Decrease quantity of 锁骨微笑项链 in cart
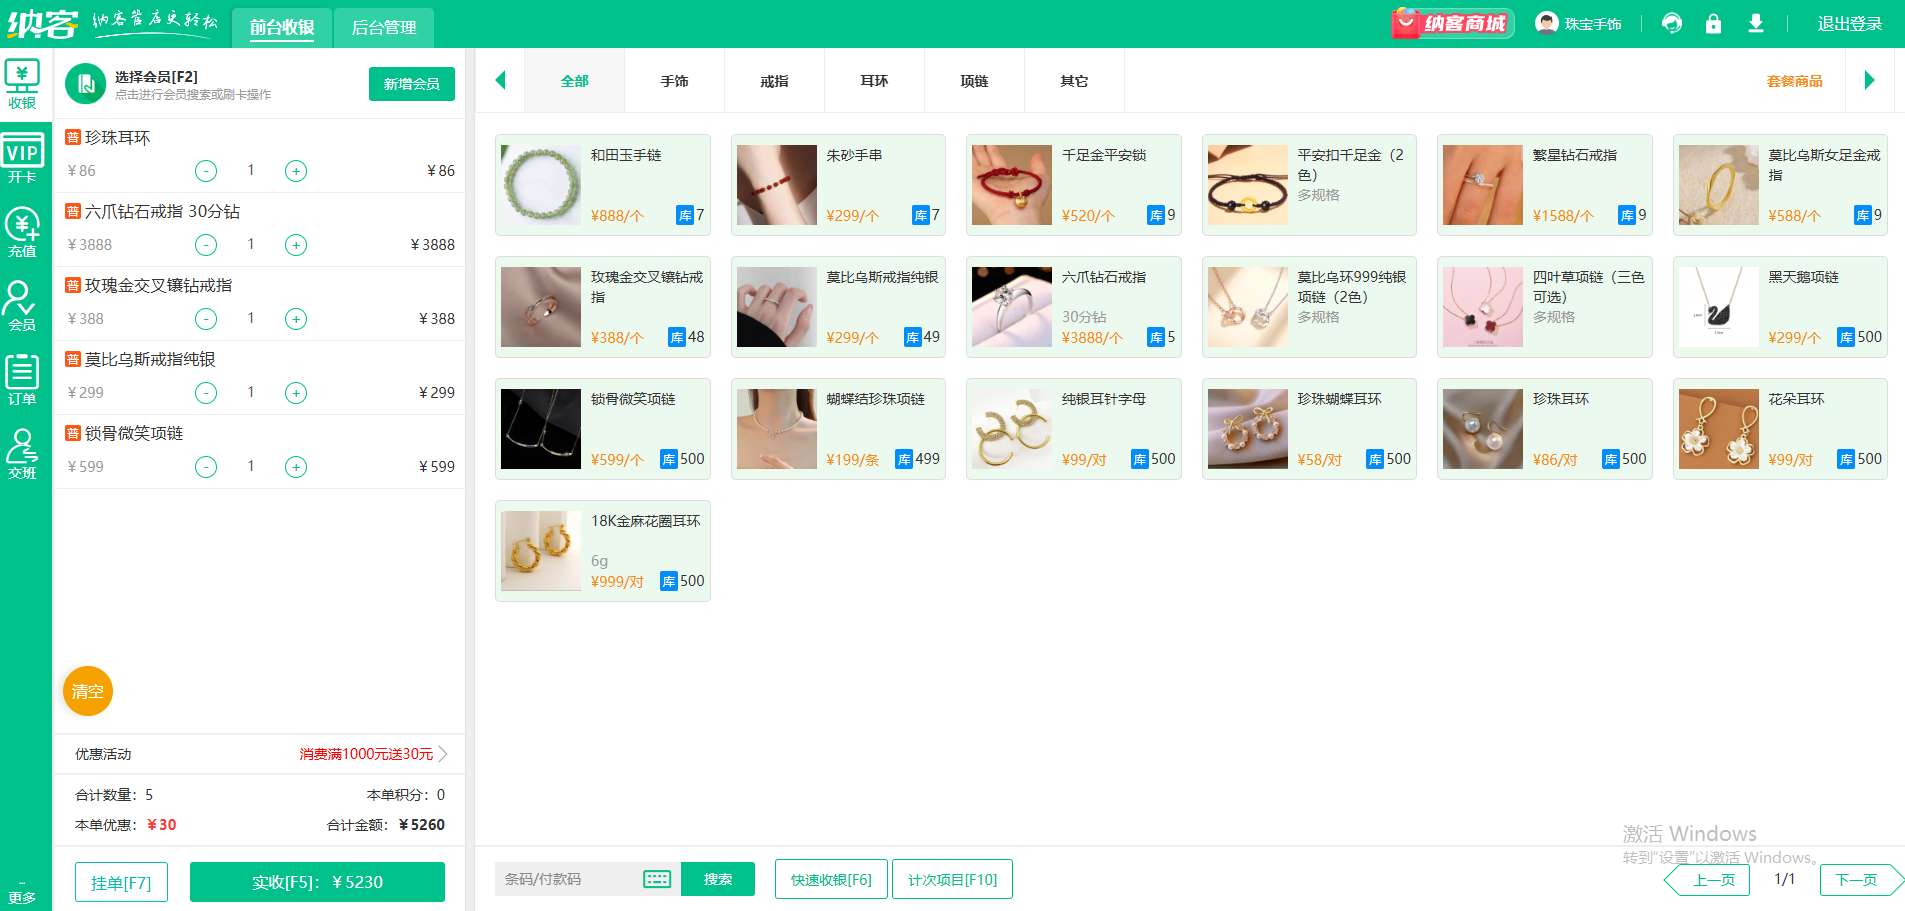 tap(206, 467)
